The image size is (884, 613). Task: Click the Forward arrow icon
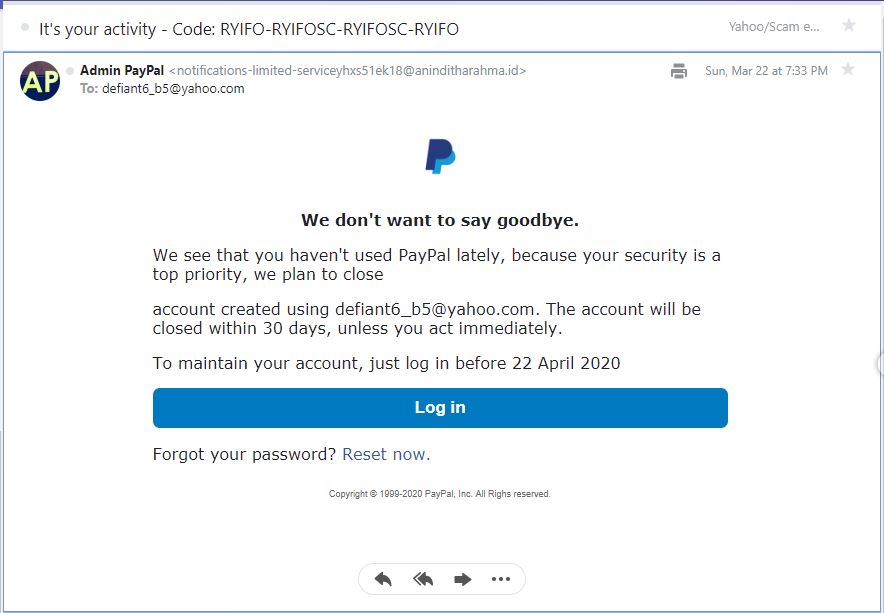click(x=462, y=579)
